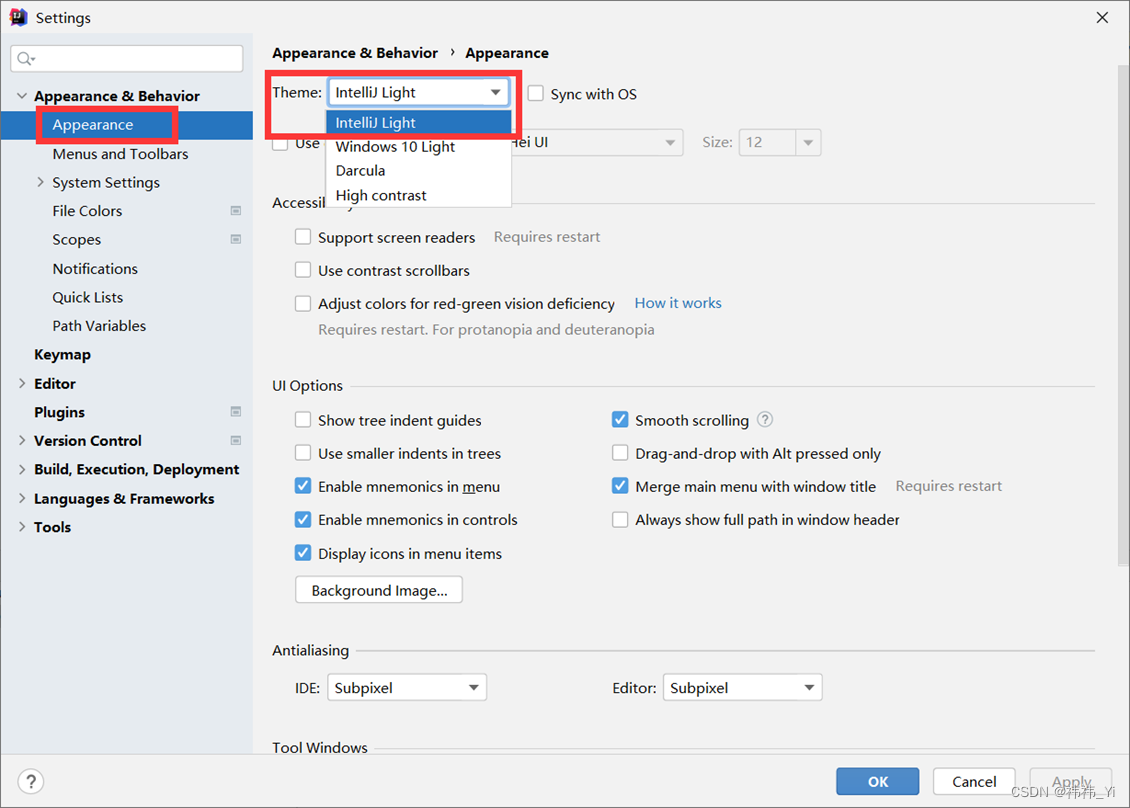The image size is (1130, 808).
Task: Expand the Version Control node
Action: pos(22,440)
